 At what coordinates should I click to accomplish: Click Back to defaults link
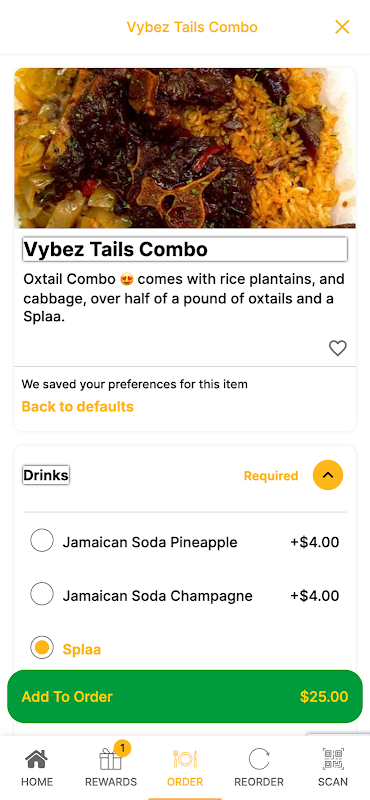78,407
